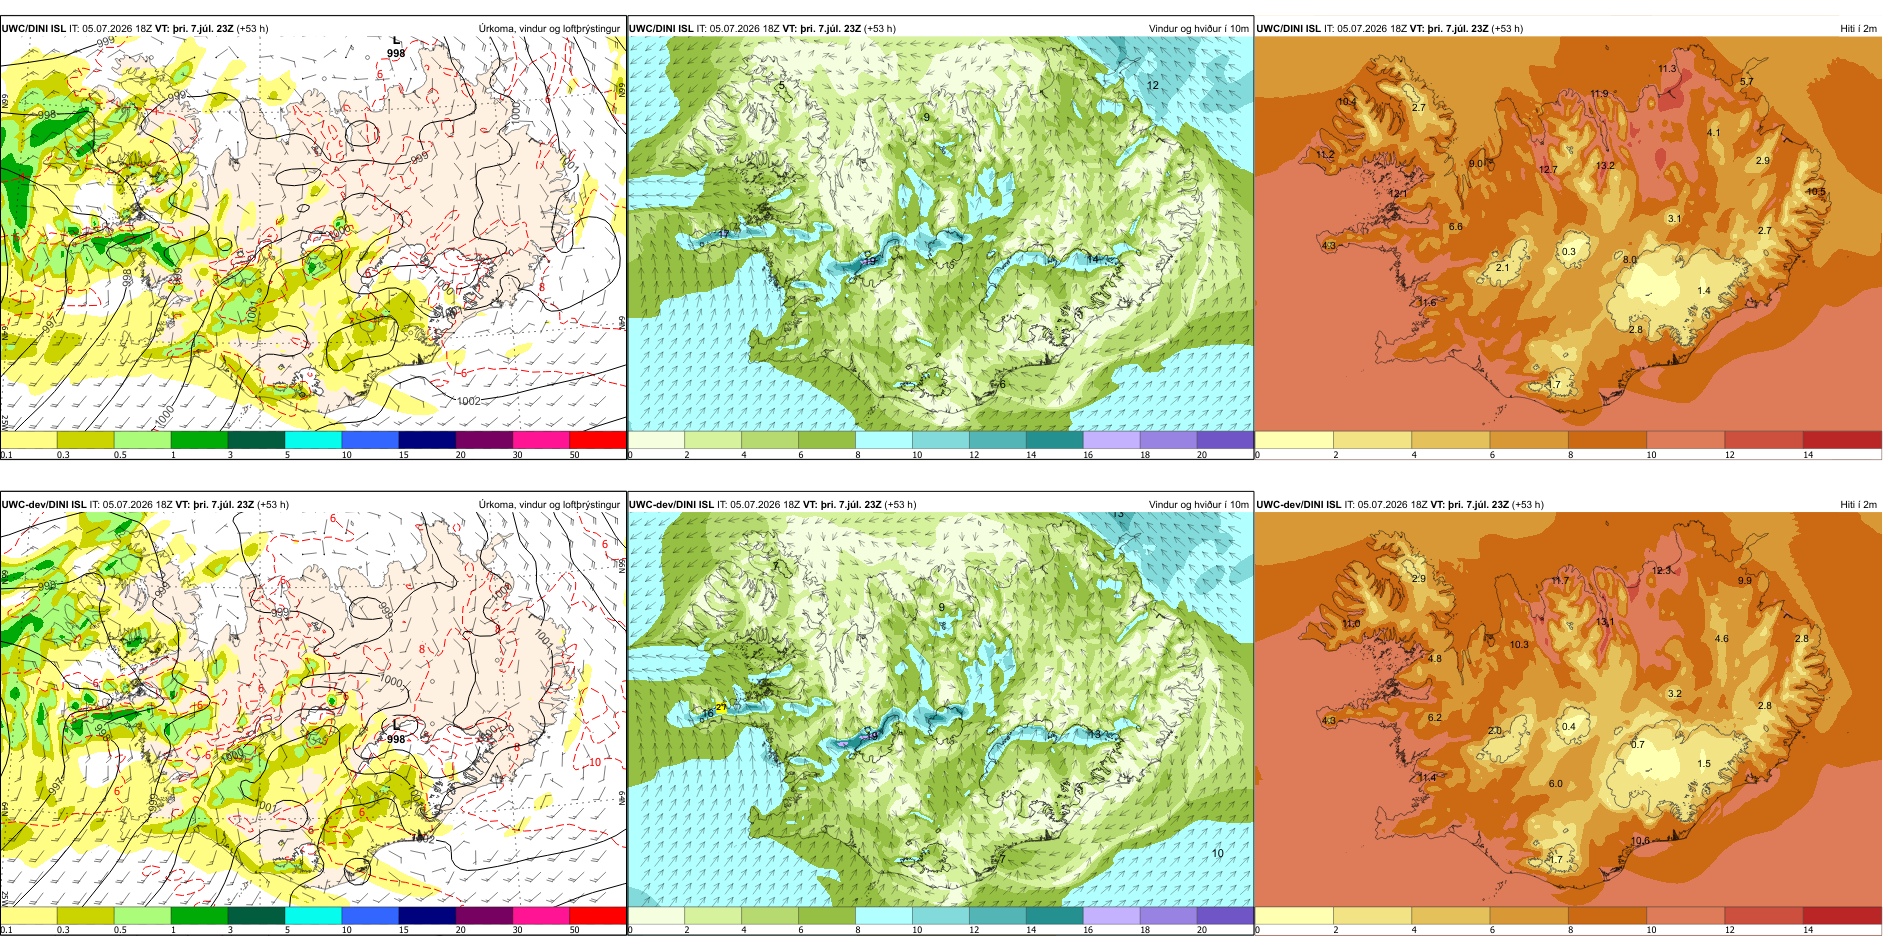
Task: Click the 8.0 temperature value in UWC temperature map
Action: [x=1630, y=260]
